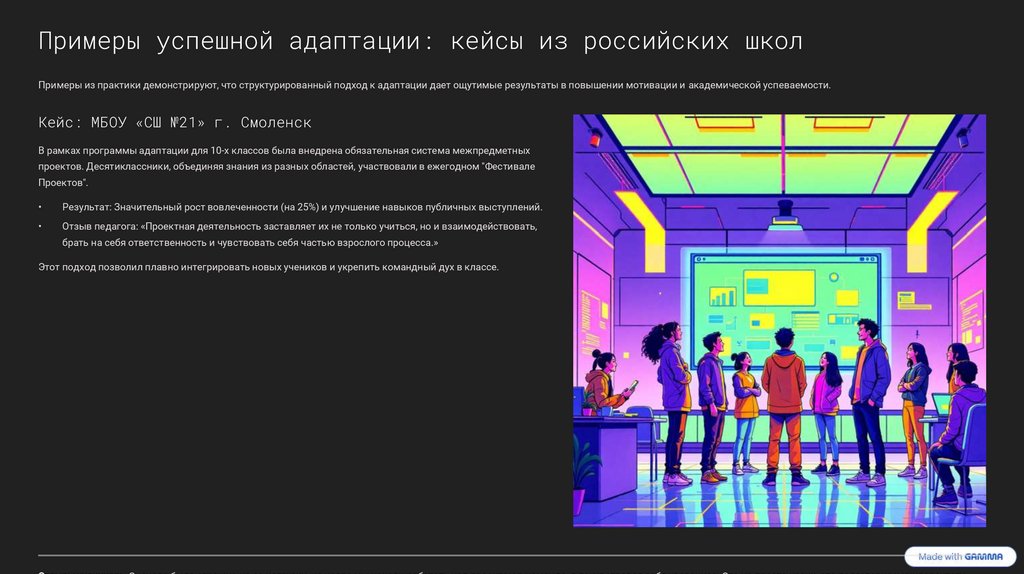Click the neon classroom illustration
Viewport: 1024px width, 574px height.
(x=779, y=321)
